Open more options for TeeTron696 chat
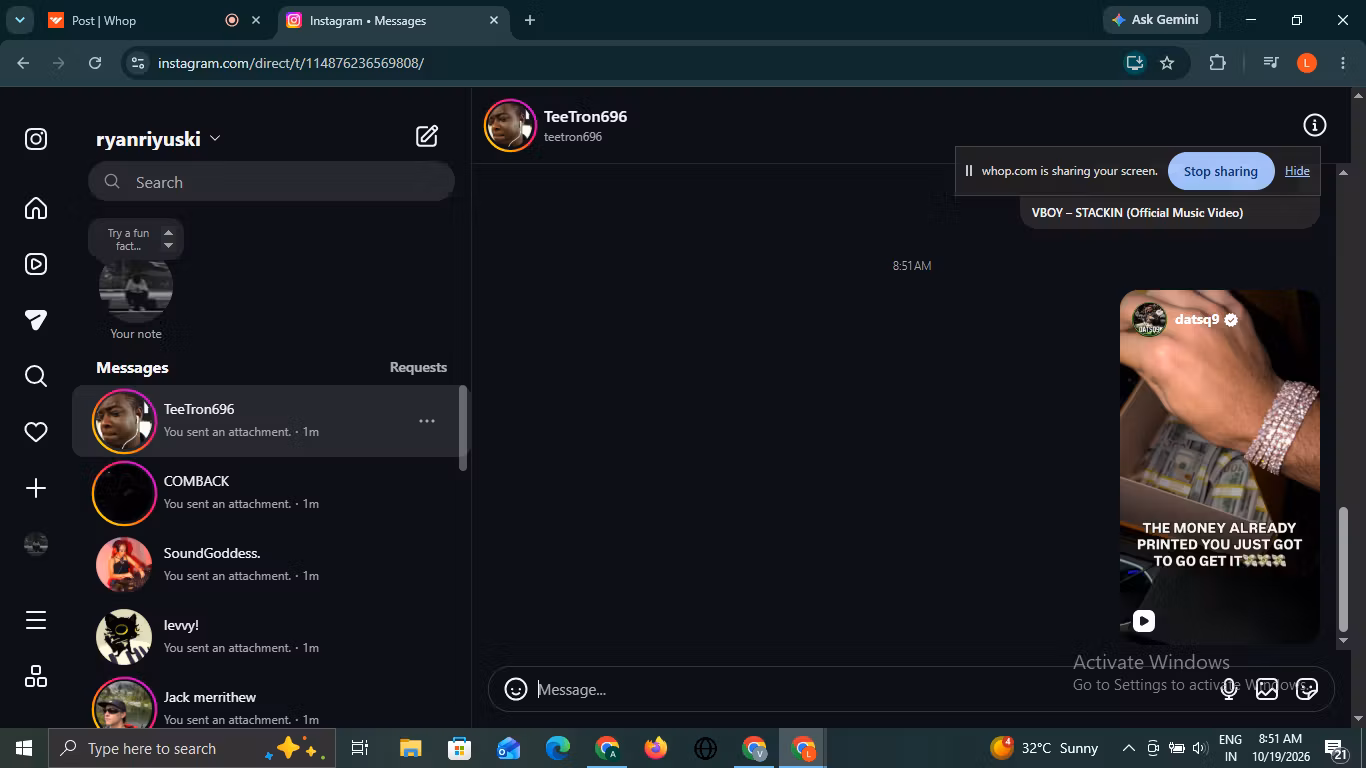Viewport: 1366px width, 768px height. click(427, 421)
